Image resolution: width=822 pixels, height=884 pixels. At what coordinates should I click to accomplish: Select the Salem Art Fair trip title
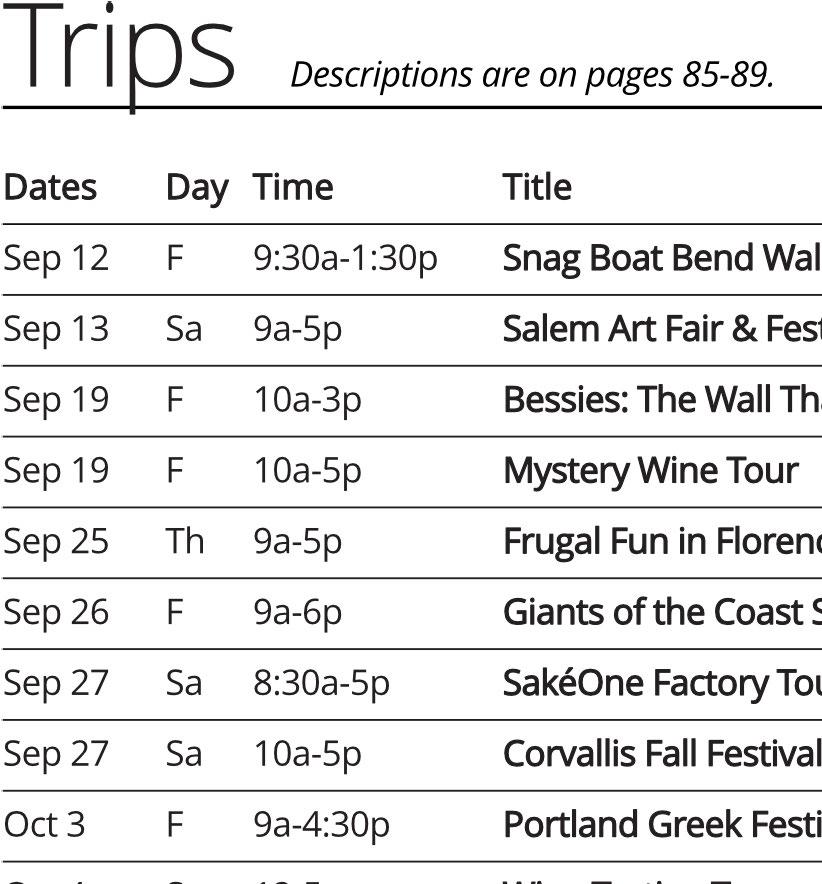pos(660,330)
